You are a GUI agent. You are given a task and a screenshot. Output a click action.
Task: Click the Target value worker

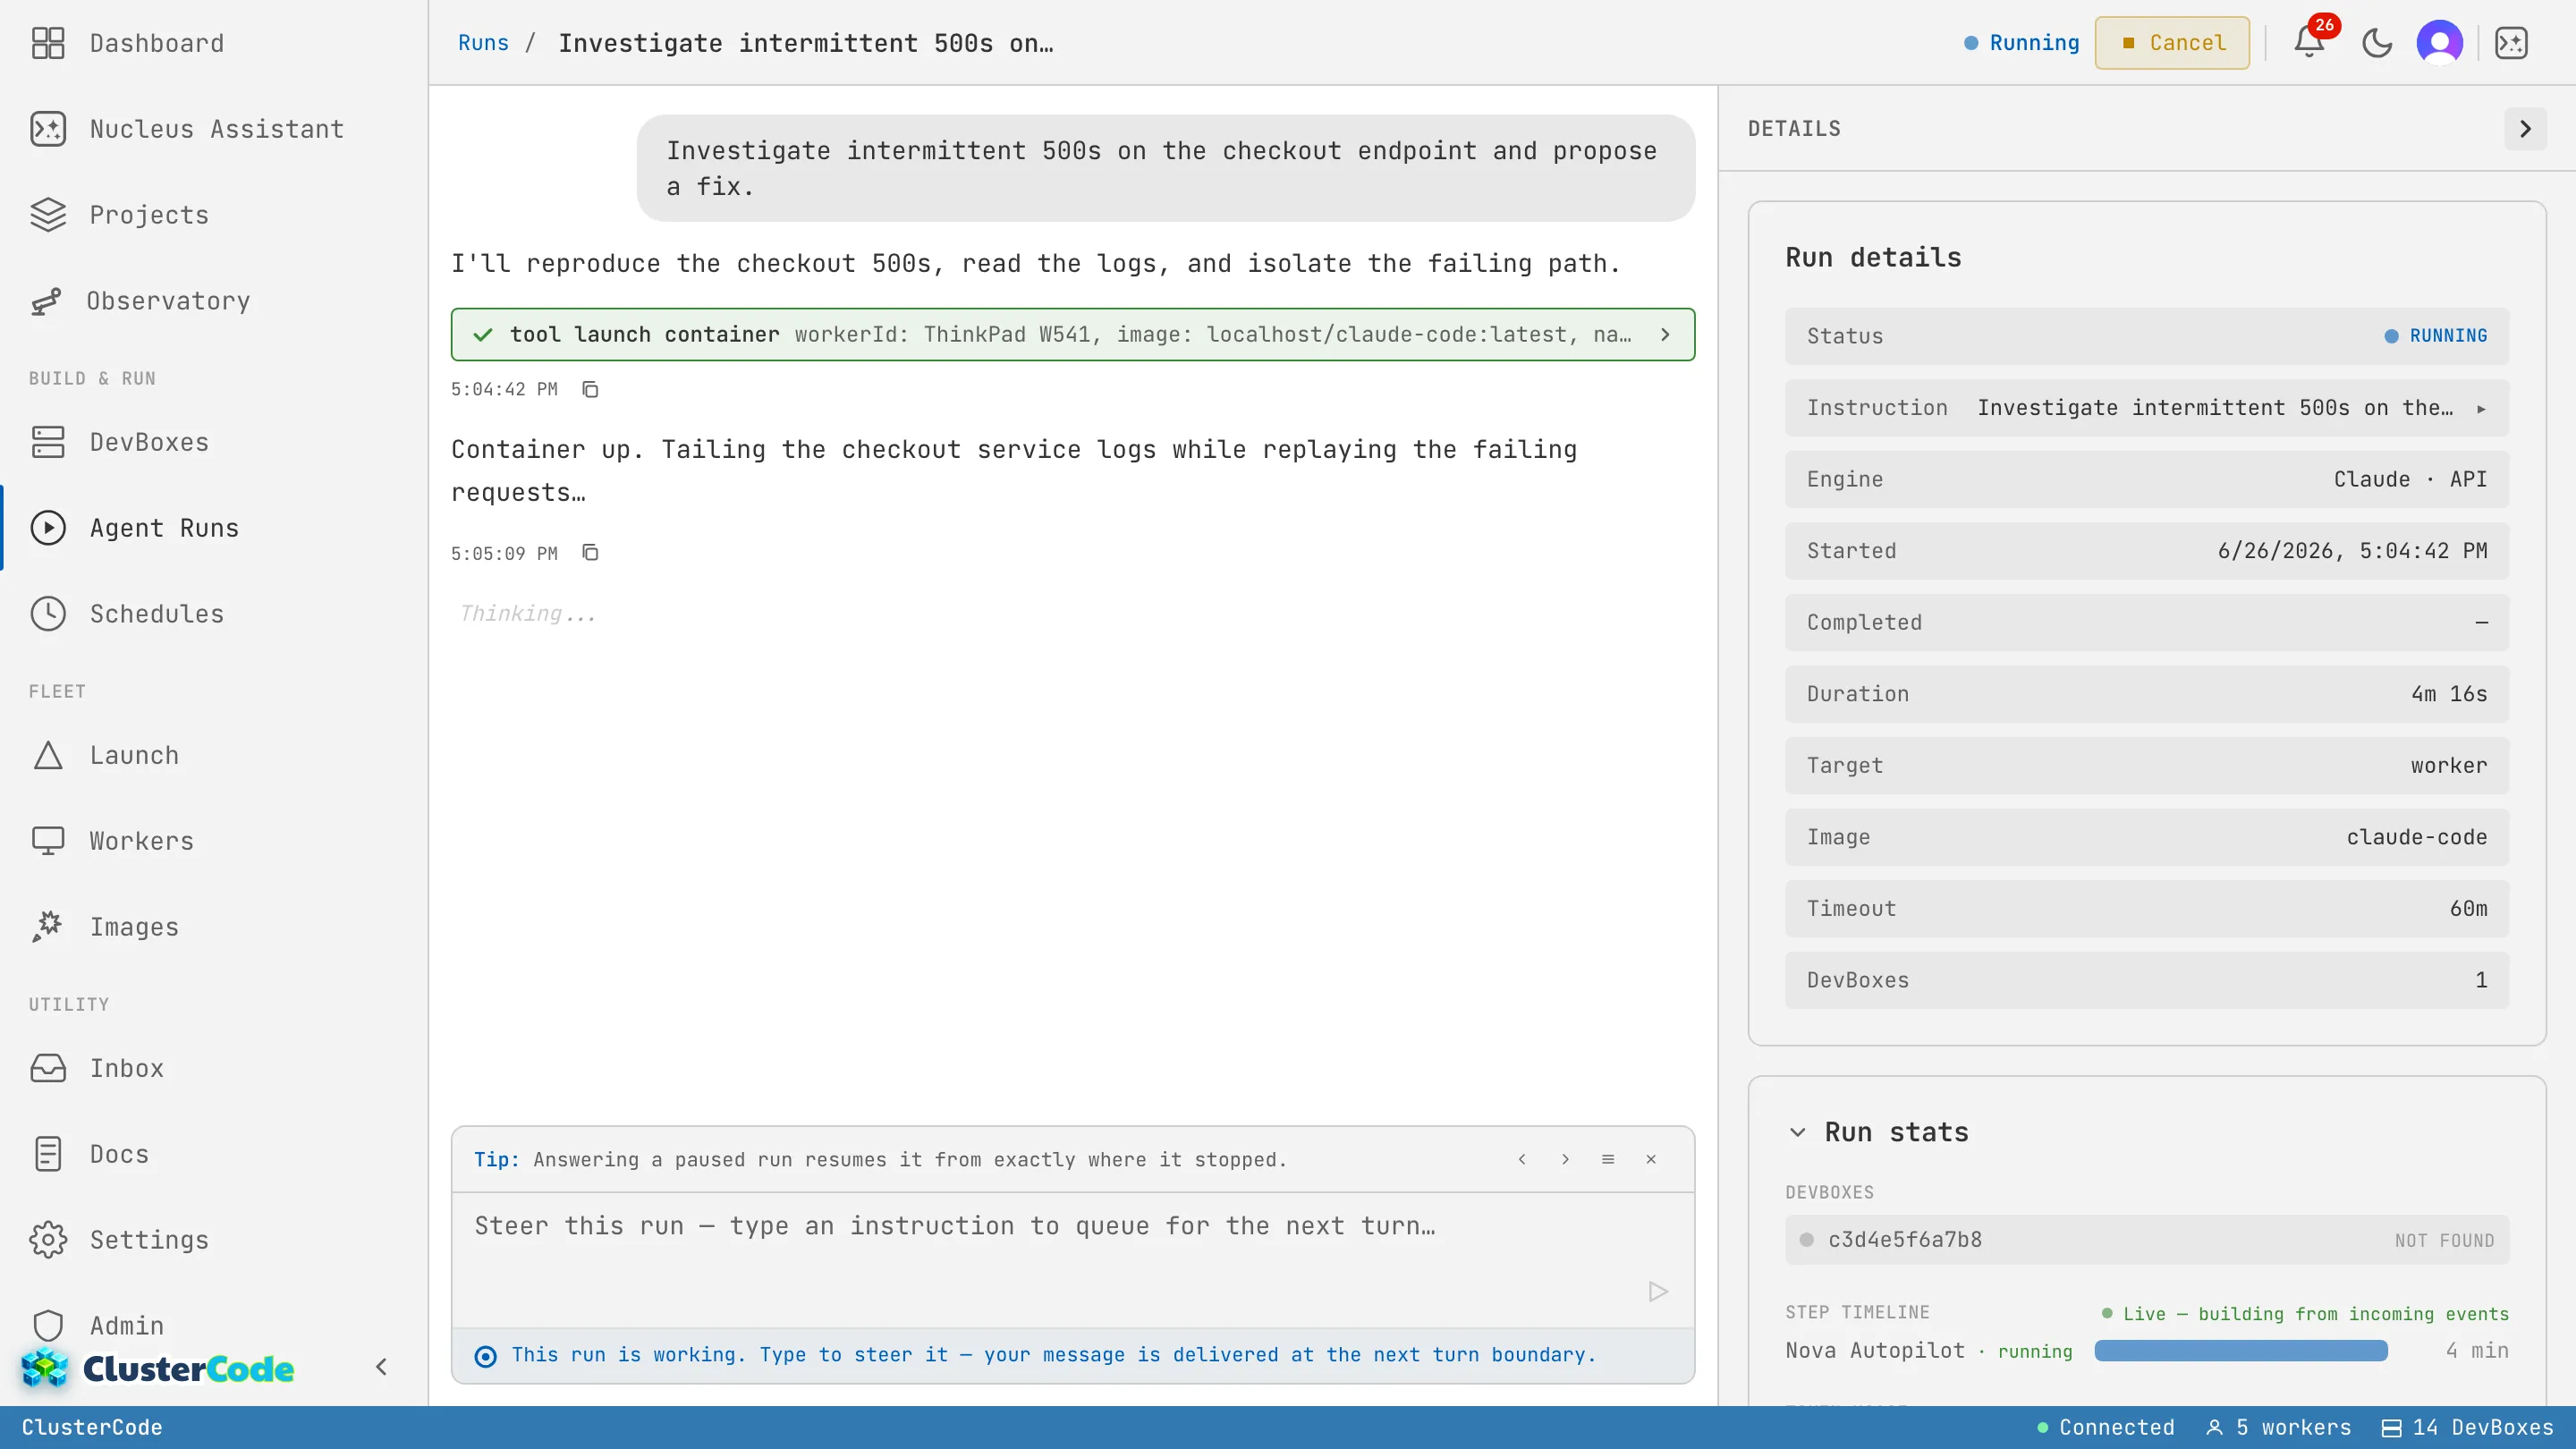pyautogui.click(x=2449, y=765)
